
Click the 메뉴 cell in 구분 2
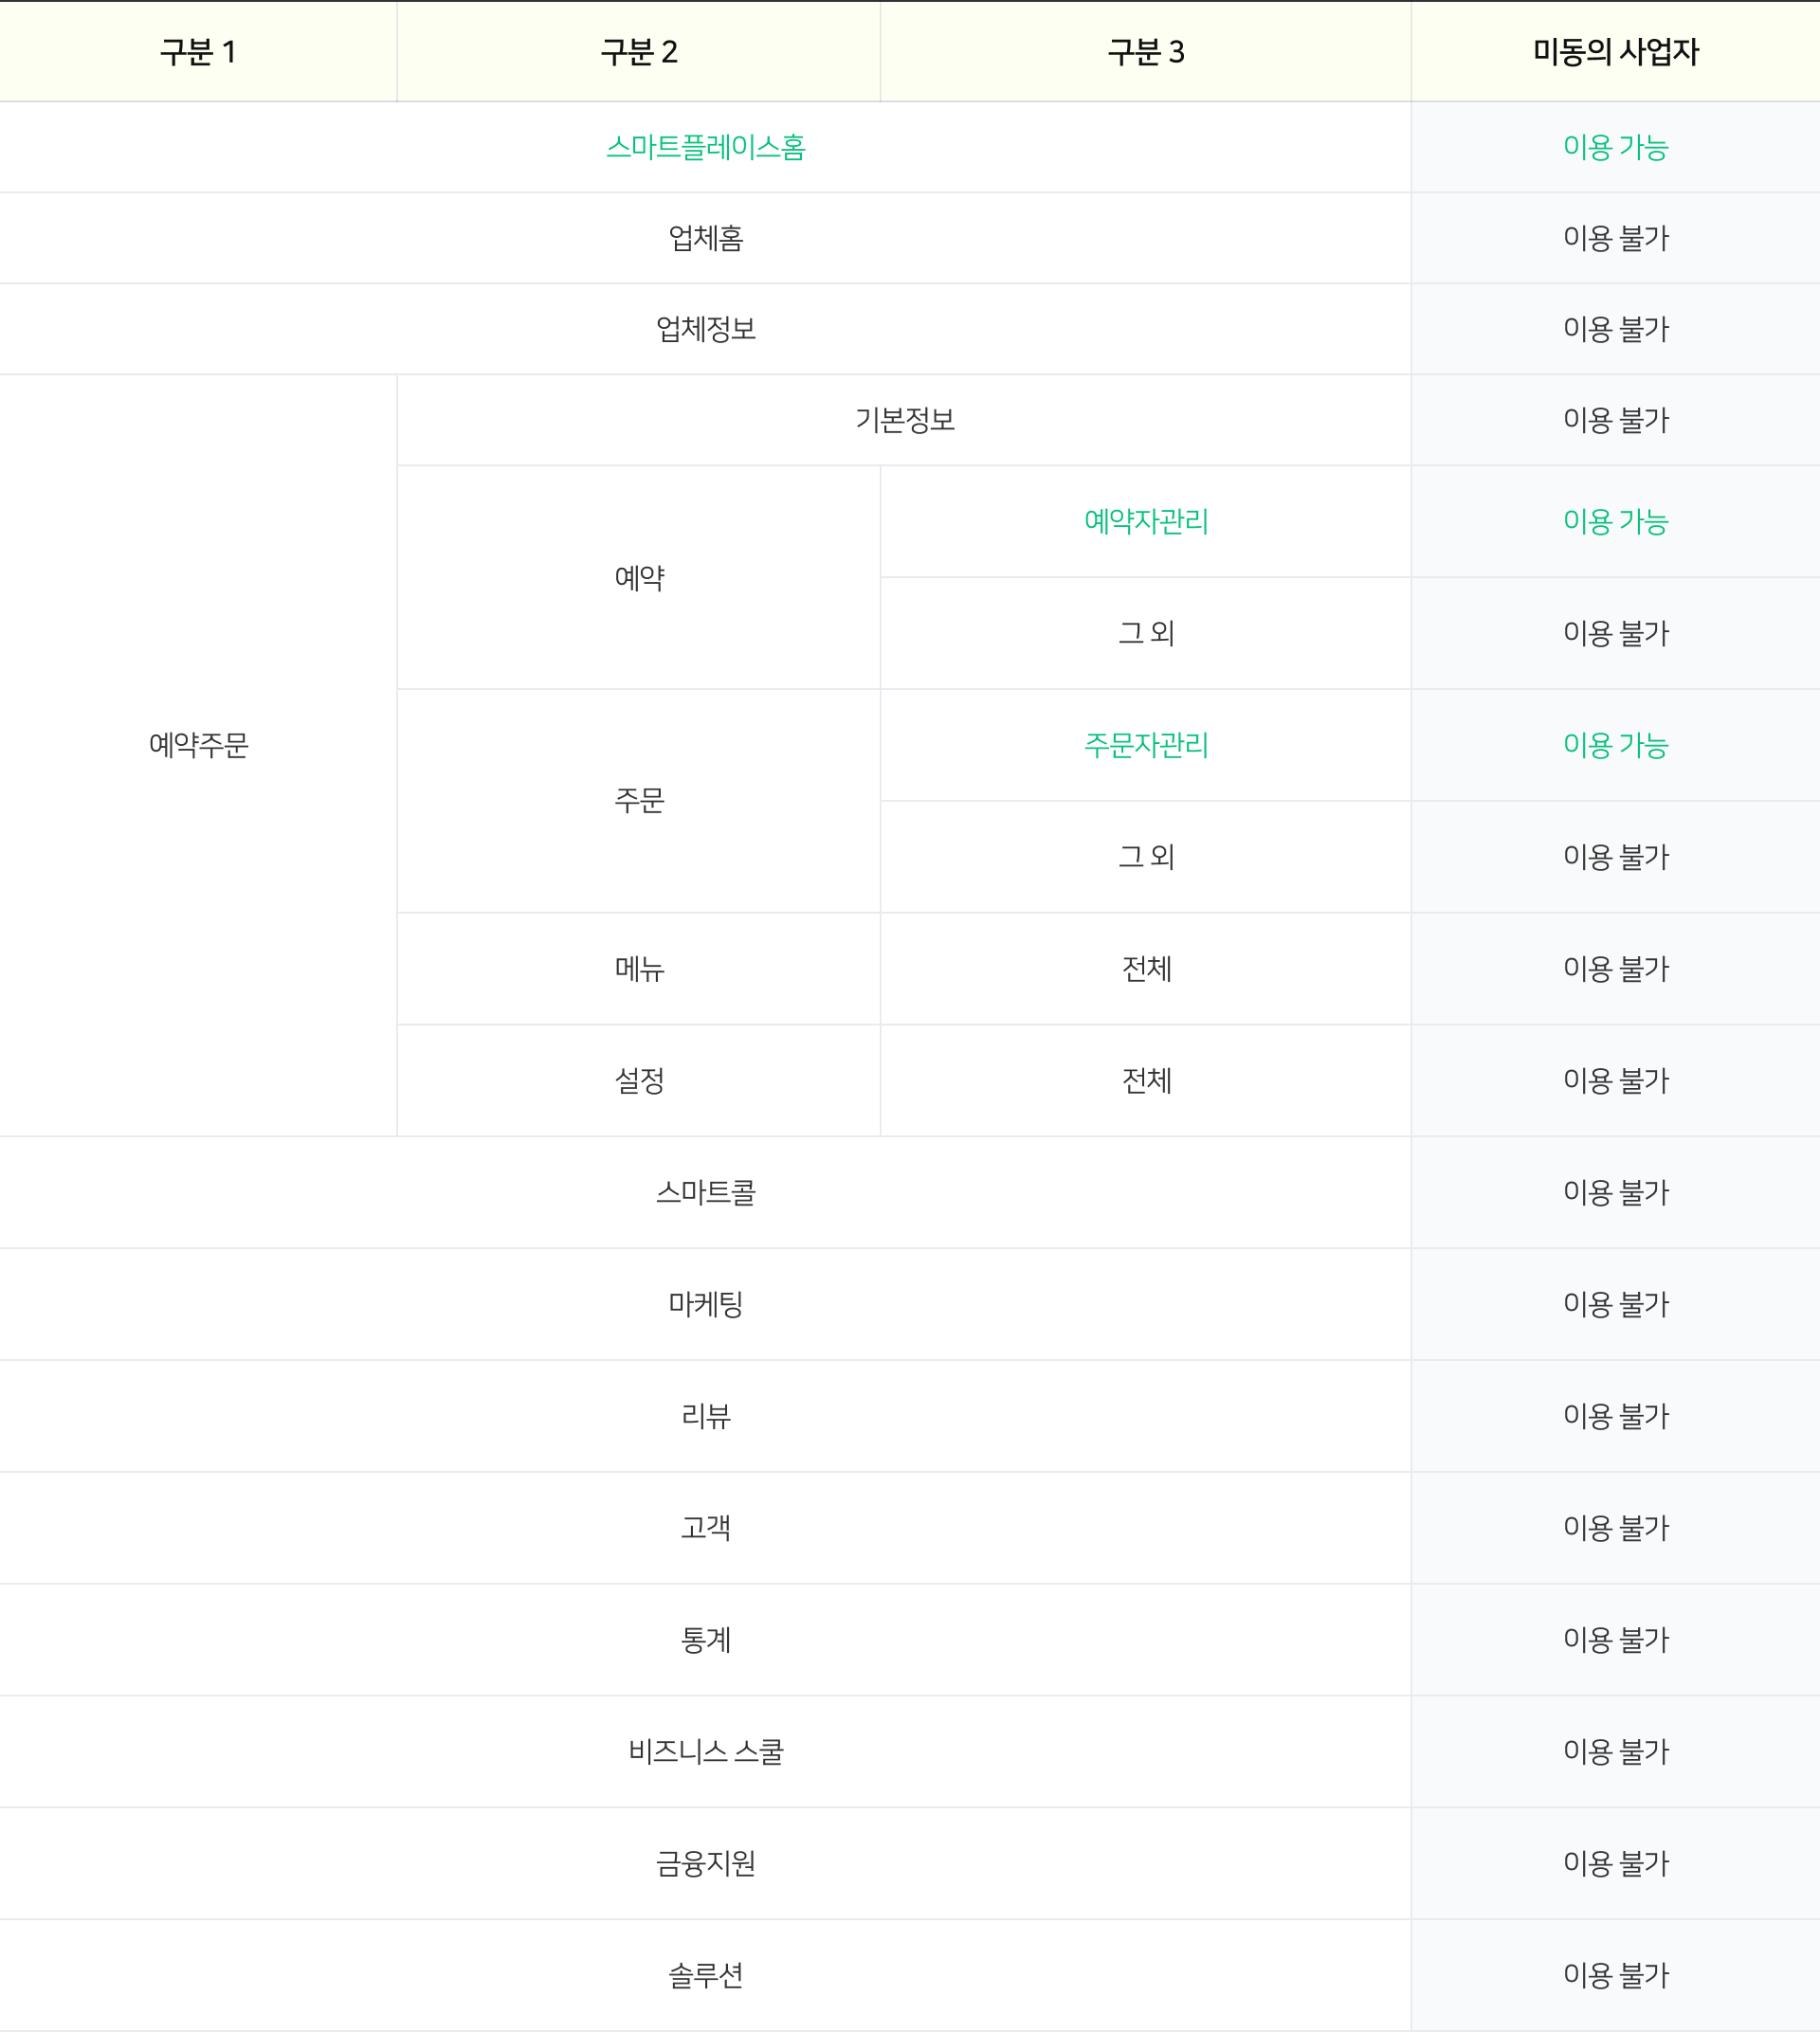pyautogui.click(x=639, y=968)
